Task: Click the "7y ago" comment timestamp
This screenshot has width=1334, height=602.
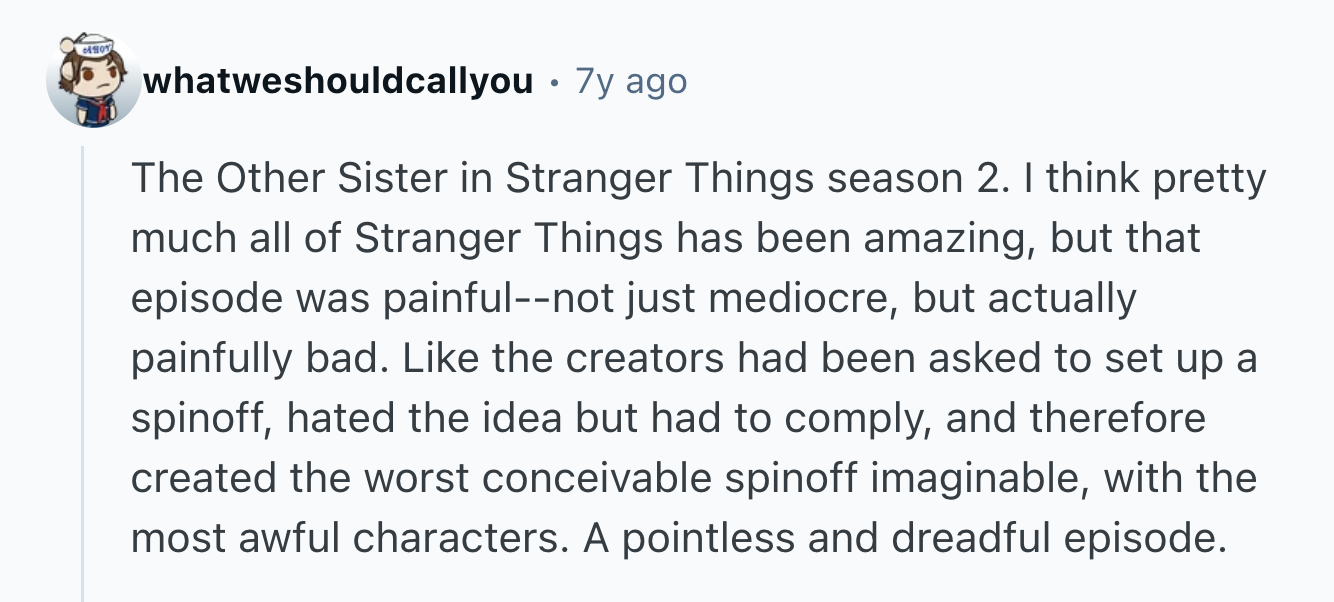Action: [631, 81]
